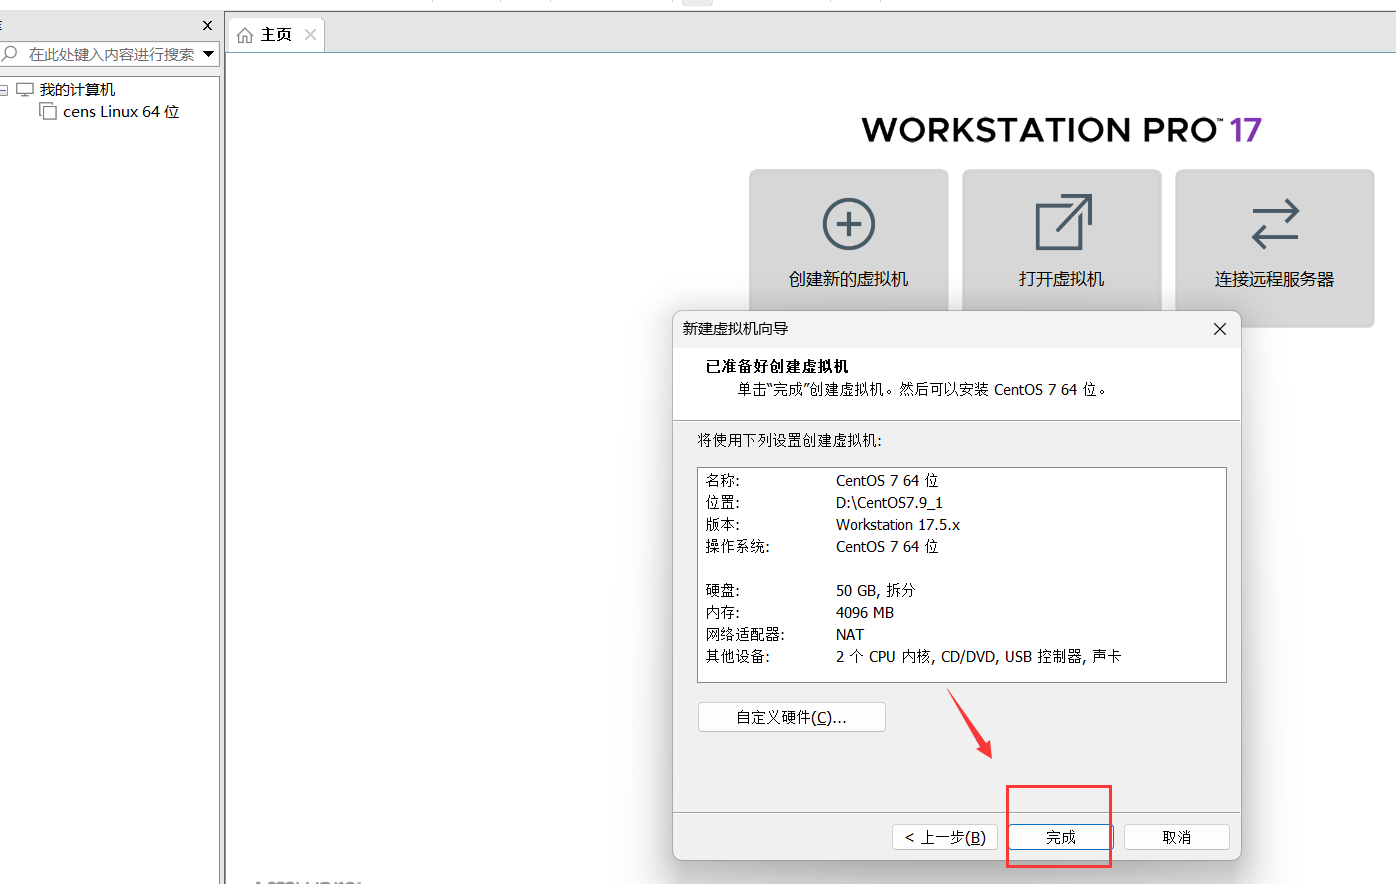The image size is (1396, 884).
Task: Close the 主页 tab
Action: [x=310, y=33]
